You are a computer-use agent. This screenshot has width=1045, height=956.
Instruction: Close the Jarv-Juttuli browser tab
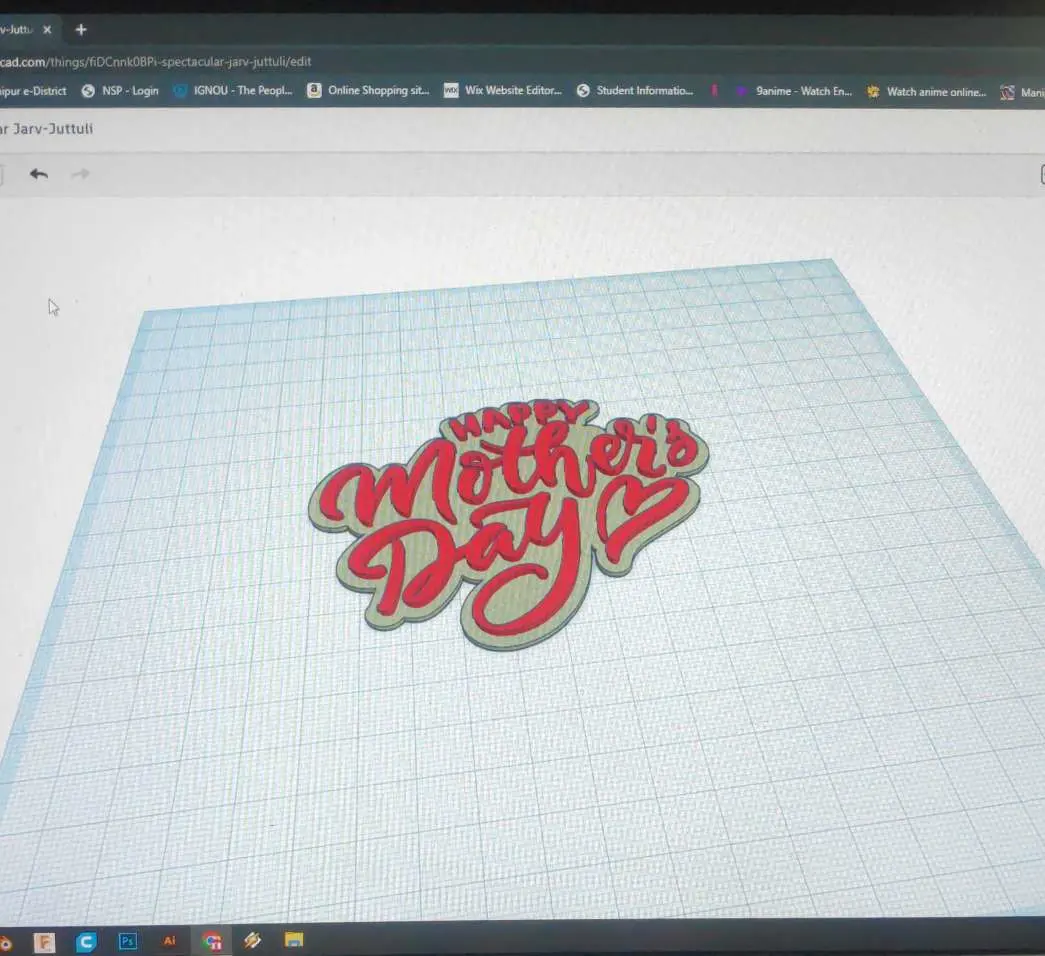(47, 29)
